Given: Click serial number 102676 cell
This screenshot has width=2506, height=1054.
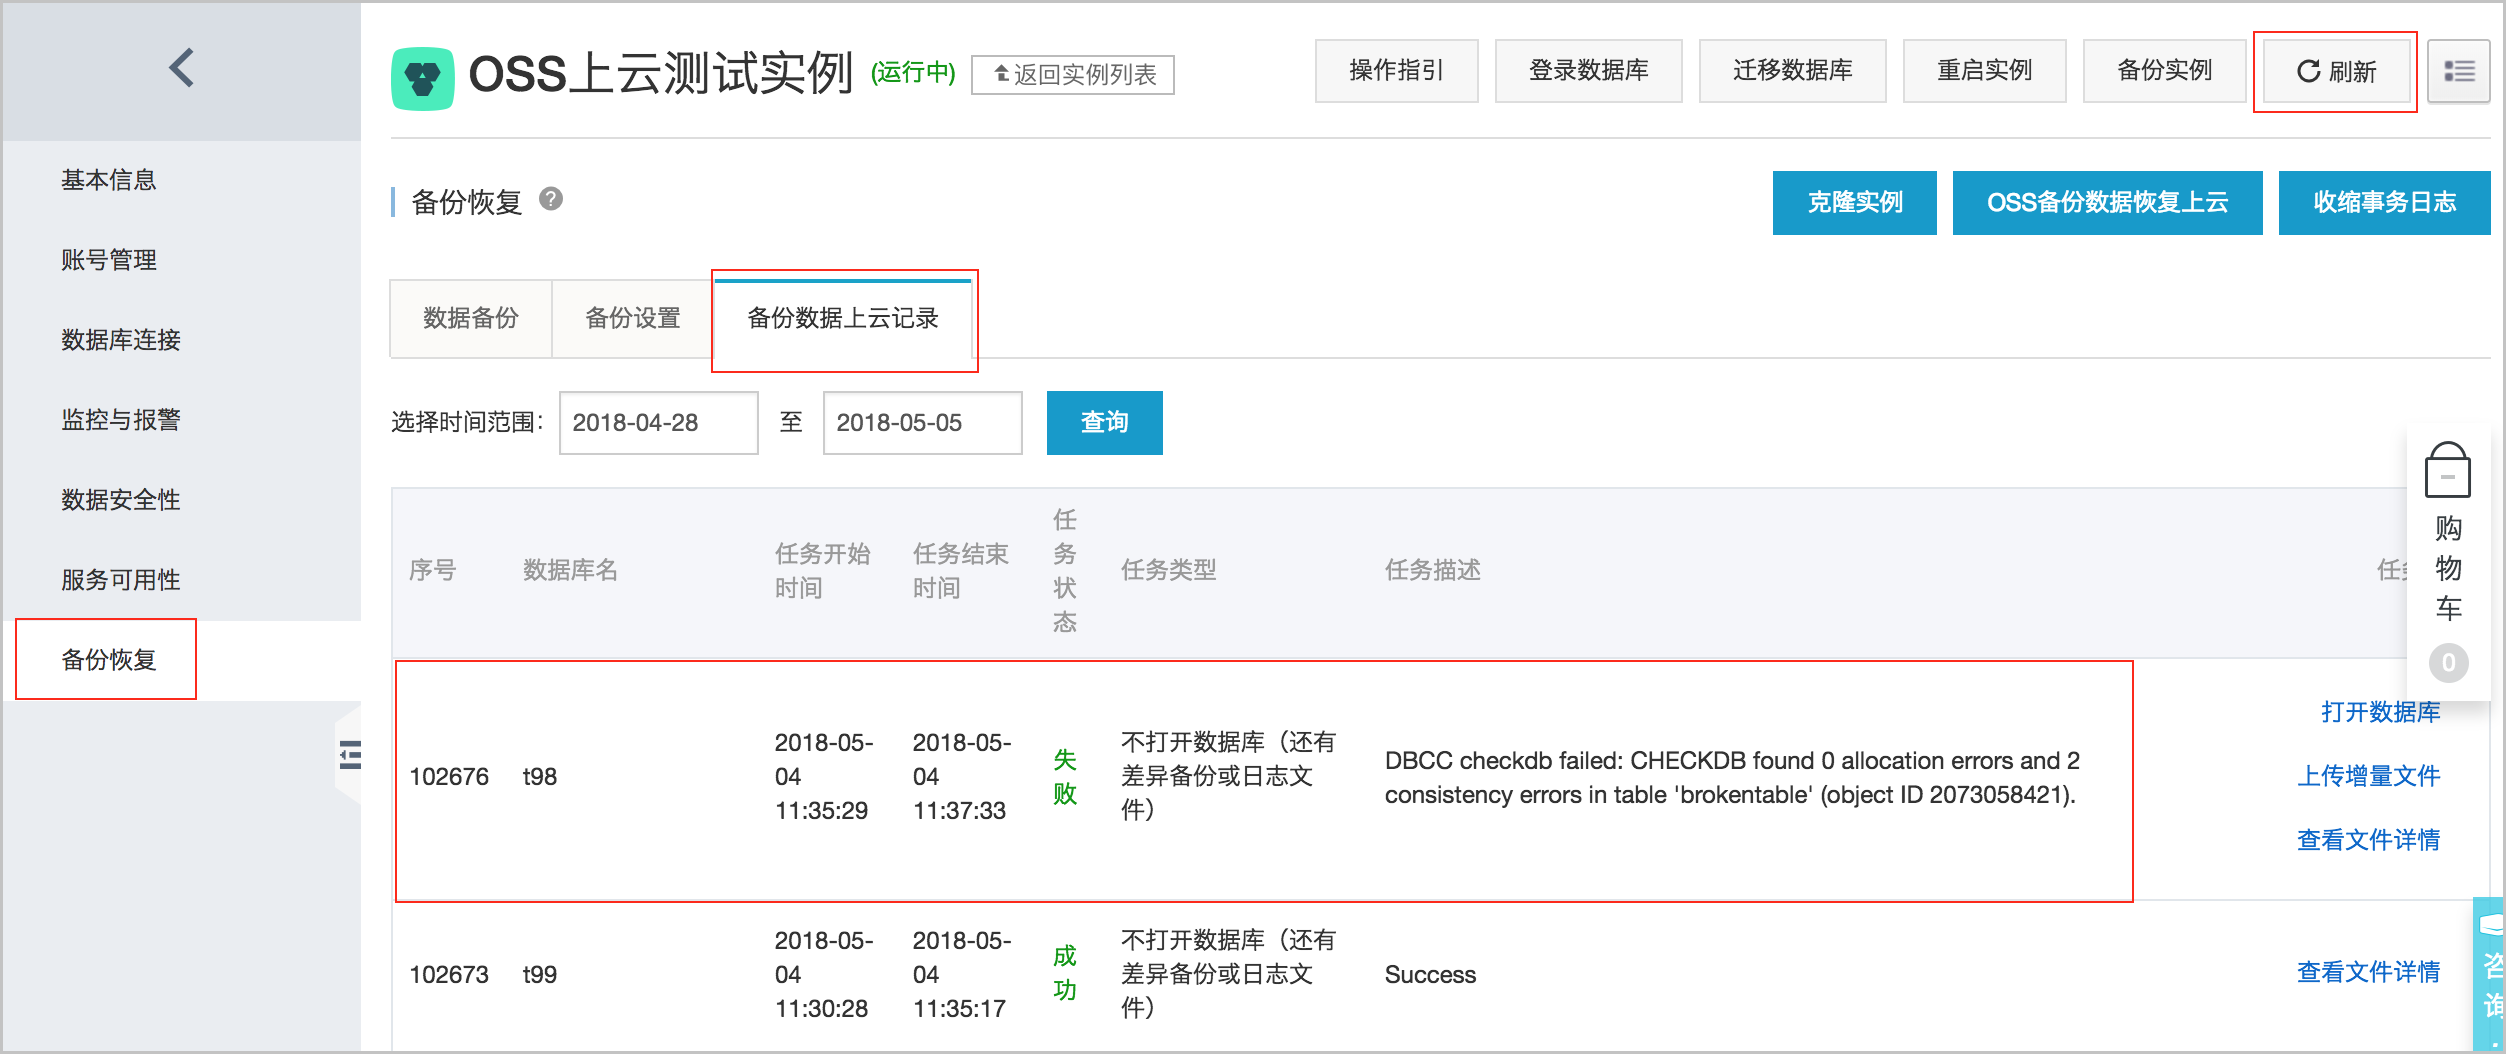Looking at the screenshot, I should click(449, 777).
